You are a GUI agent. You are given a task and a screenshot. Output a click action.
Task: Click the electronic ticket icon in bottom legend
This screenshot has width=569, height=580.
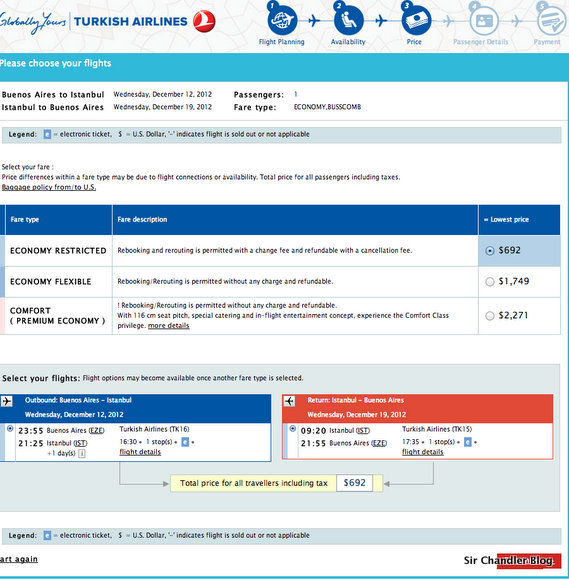[47, 535]
